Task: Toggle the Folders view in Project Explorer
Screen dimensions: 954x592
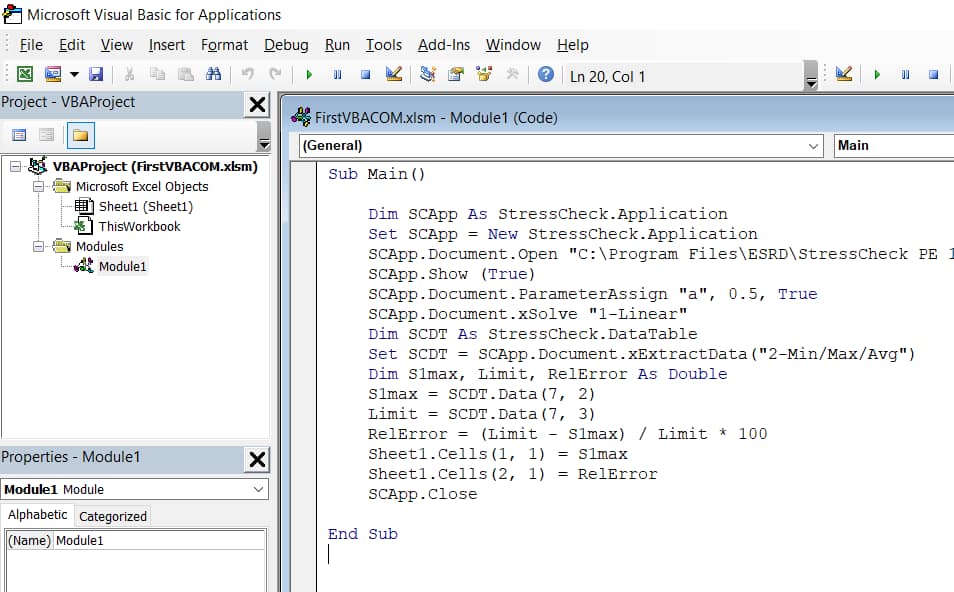Action: pos(80,135)
